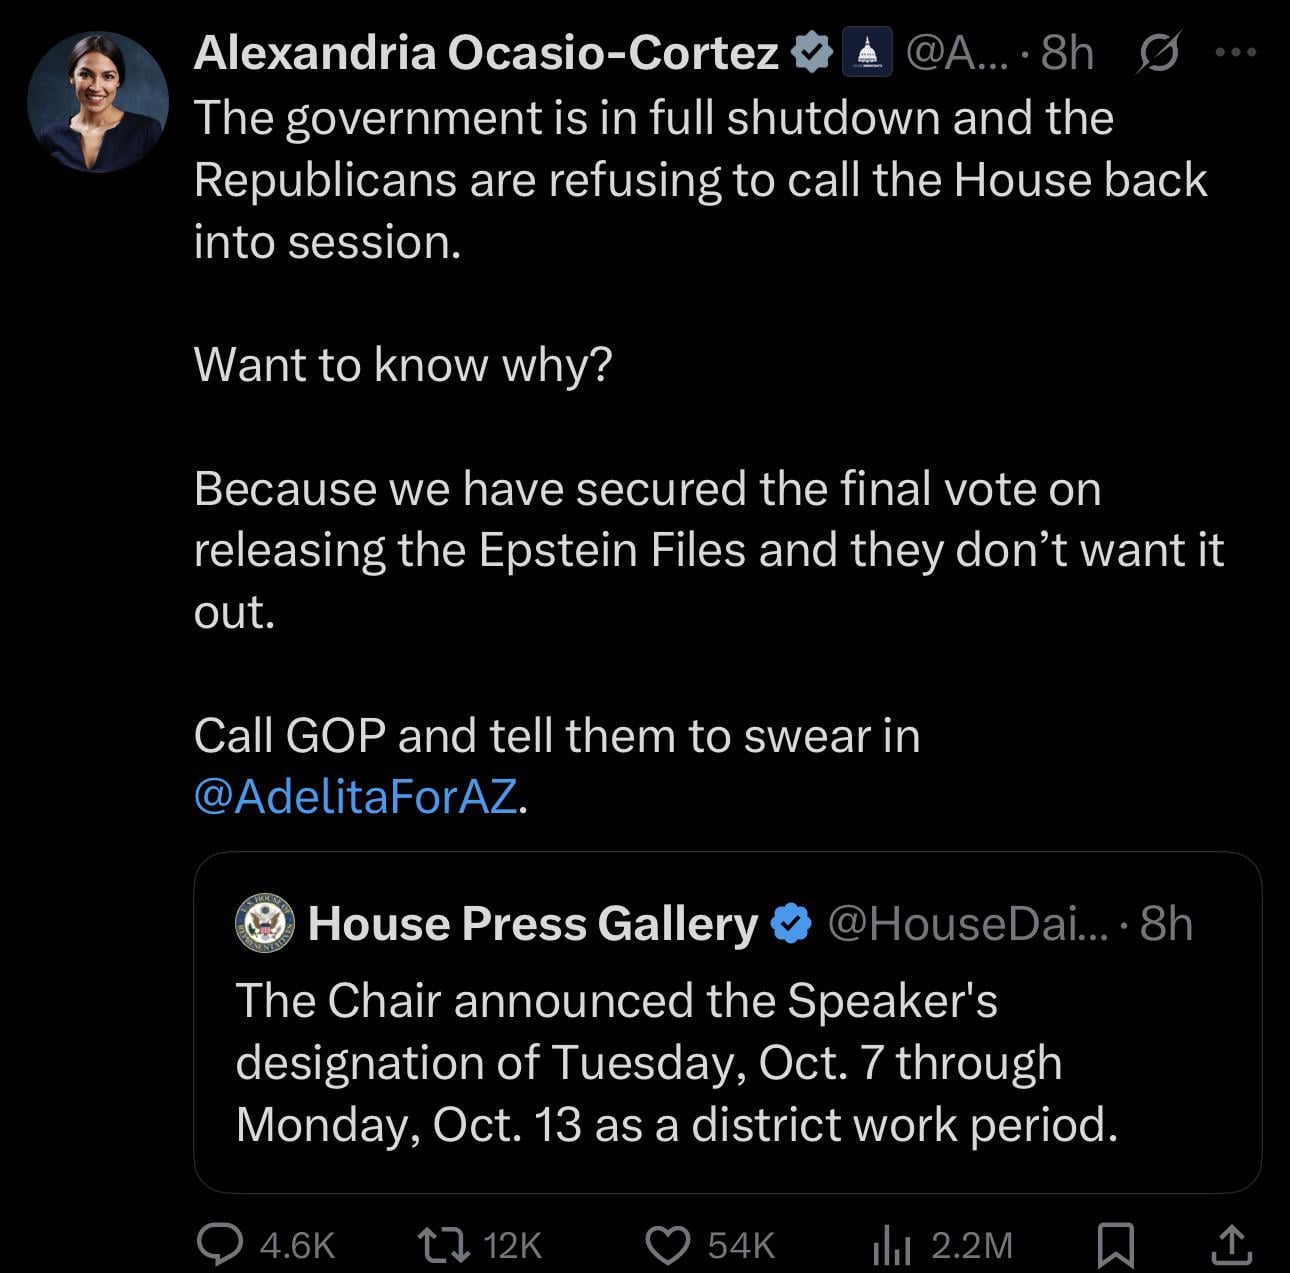Click the 8h timestamp on the main post
The width and height of the screenshot is (1290, 1273).
1067,53
